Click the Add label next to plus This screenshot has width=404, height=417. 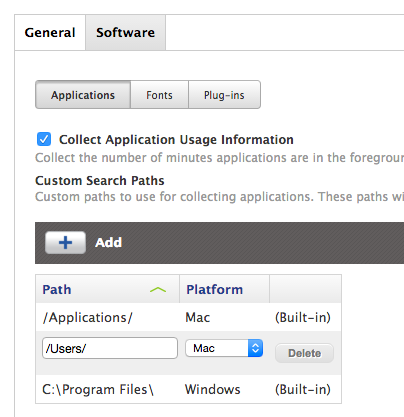point(109,243)
